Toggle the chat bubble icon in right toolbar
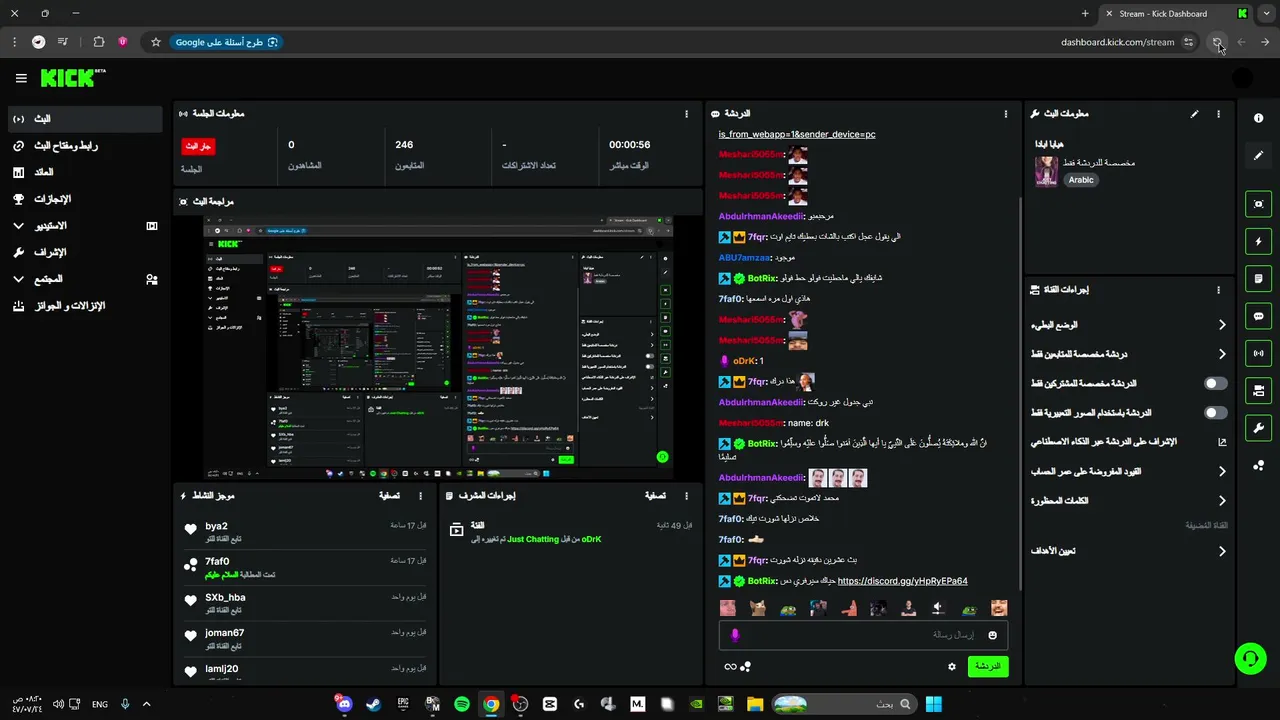Viewport: 1280px width, 720px height. 1258,316
